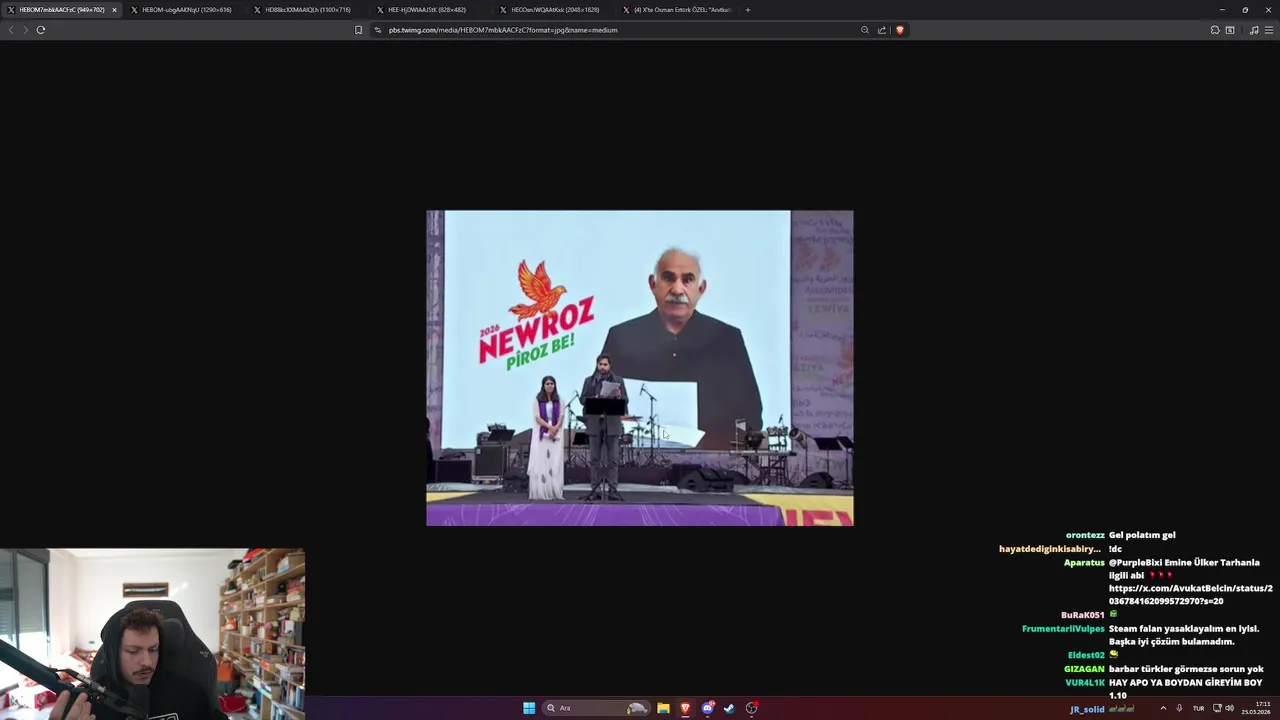Open the browser hamburger main menu
The width and height of the screenshot is (1280, 720).
1269,30
